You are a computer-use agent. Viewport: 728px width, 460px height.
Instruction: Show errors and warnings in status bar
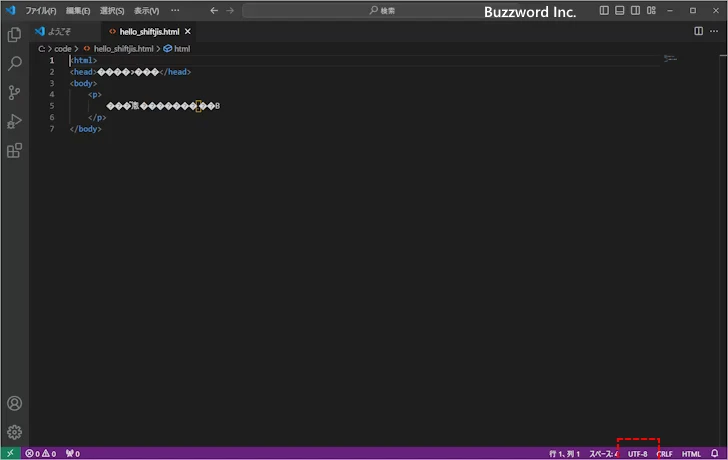(x=41, y=454)
